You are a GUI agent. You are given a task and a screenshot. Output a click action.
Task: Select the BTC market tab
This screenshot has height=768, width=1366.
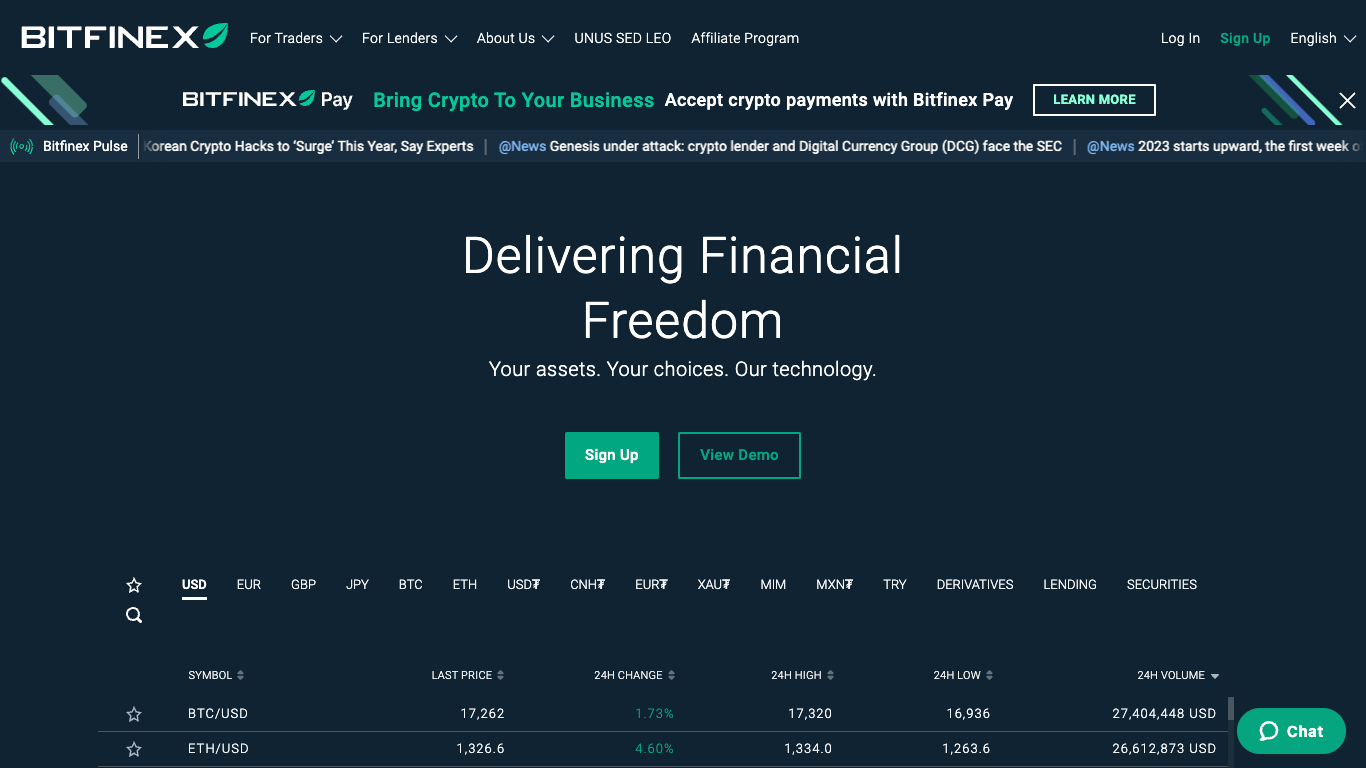point(411,585)
